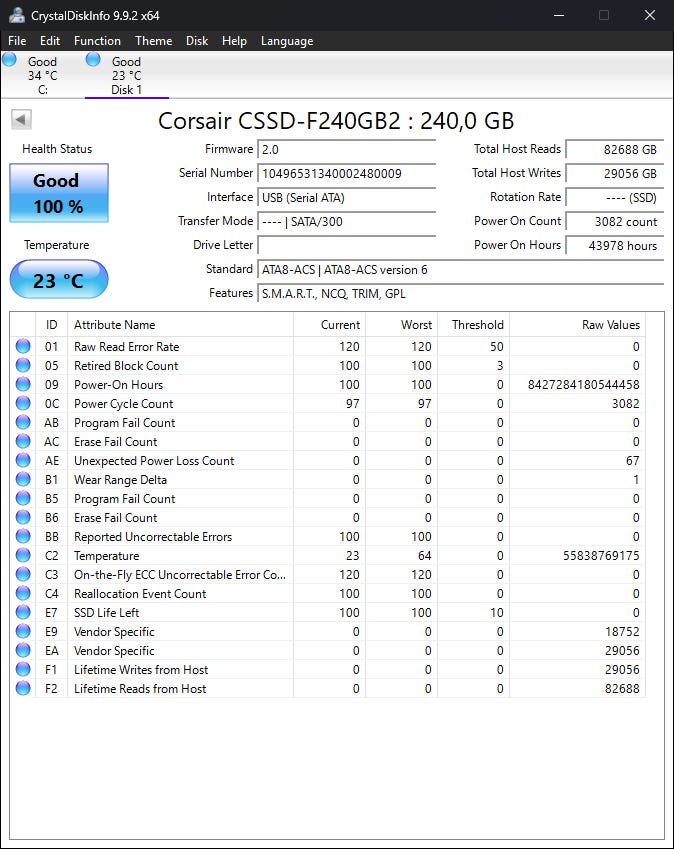Click the Serial Number field
This screenshot has height=849, width=674.
(x=346, y=173)
